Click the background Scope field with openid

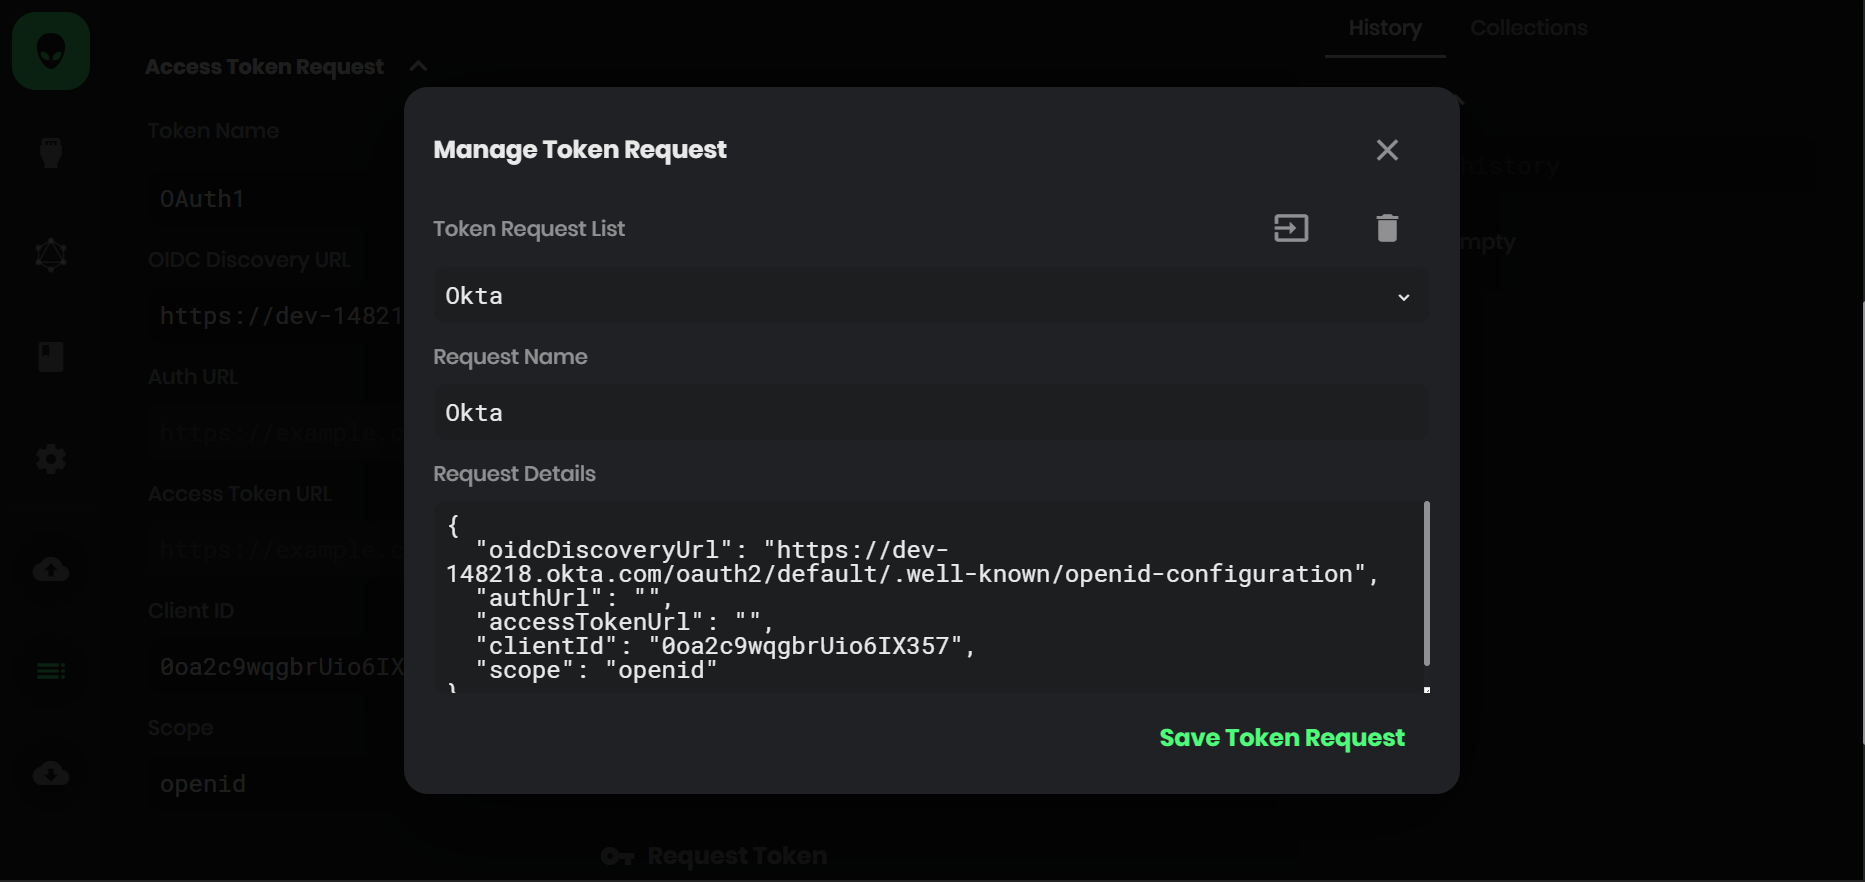pos(278,784)
